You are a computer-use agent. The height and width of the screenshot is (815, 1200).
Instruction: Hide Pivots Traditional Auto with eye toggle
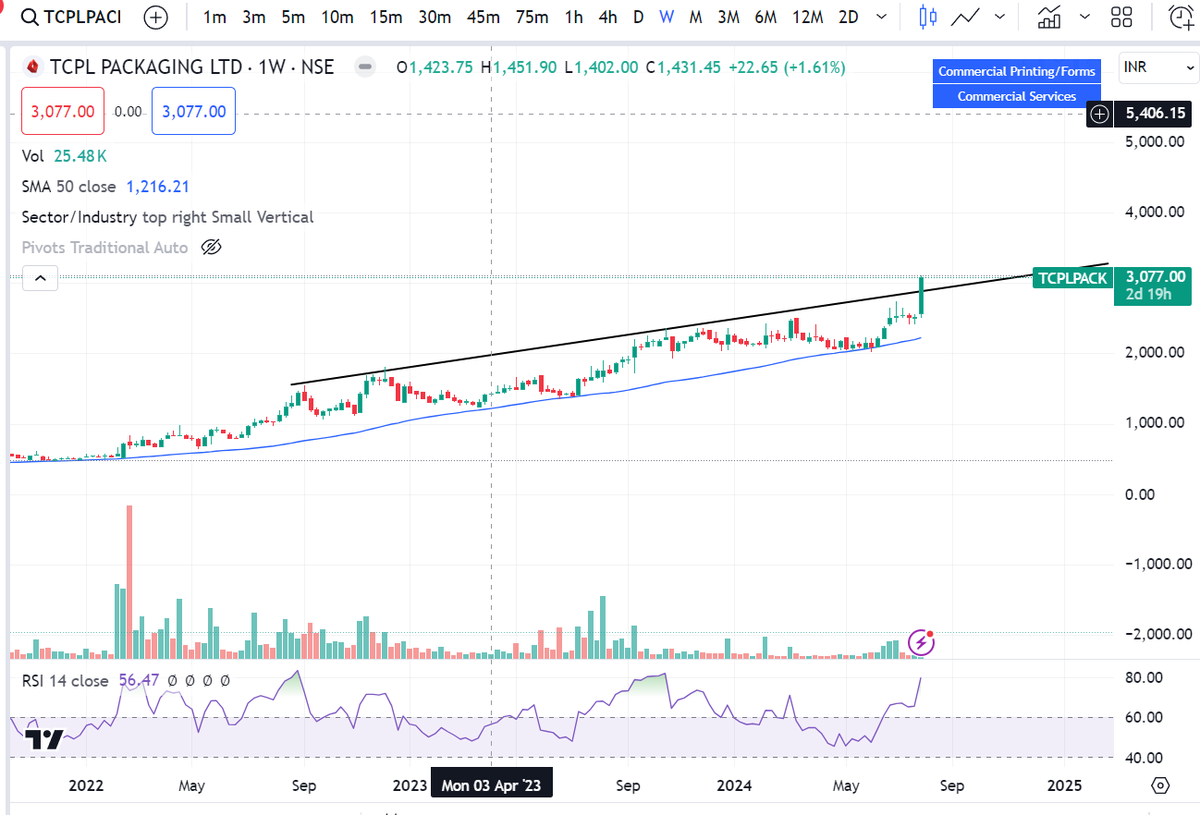(210, 247)
